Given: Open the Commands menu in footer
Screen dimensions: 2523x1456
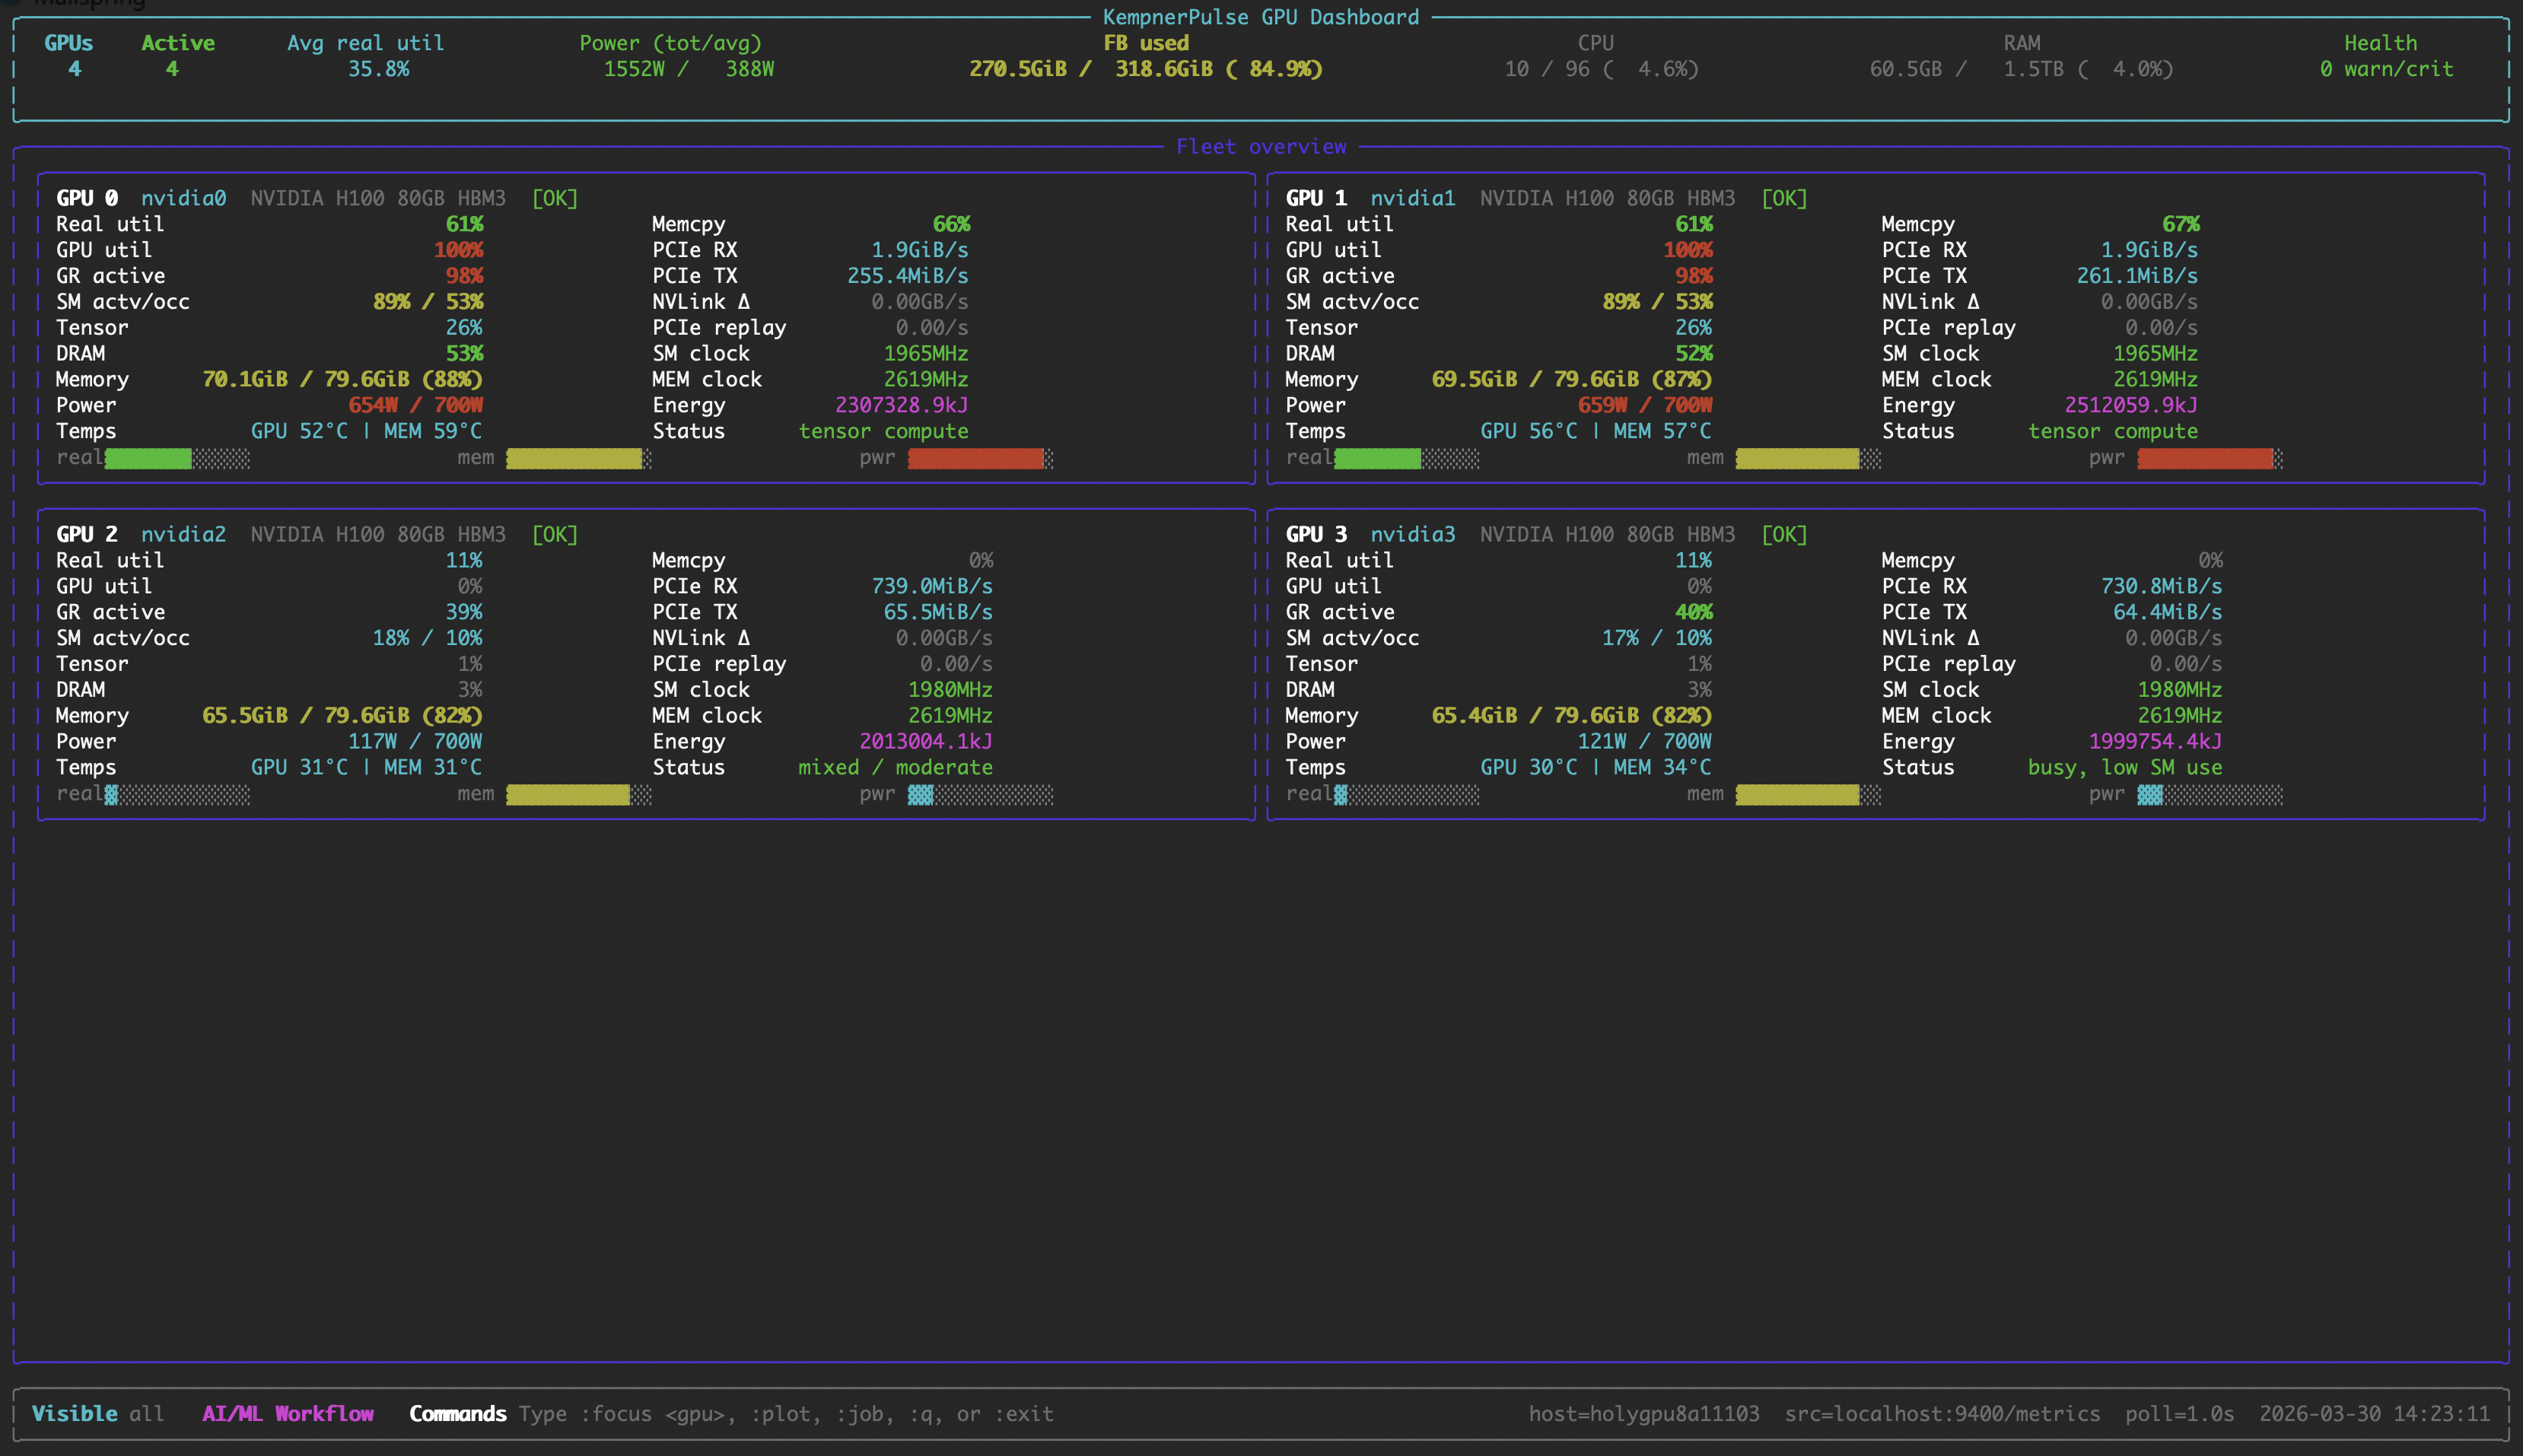Looking at the screenshot, I should point(457,1413).
